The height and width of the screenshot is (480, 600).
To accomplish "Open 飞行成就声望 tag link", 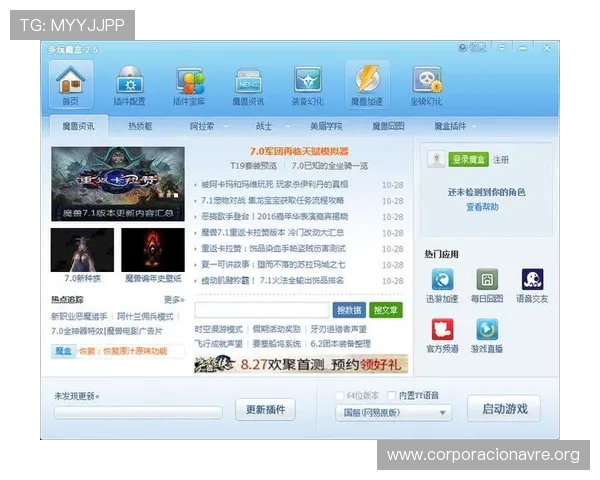I will 218,344.
